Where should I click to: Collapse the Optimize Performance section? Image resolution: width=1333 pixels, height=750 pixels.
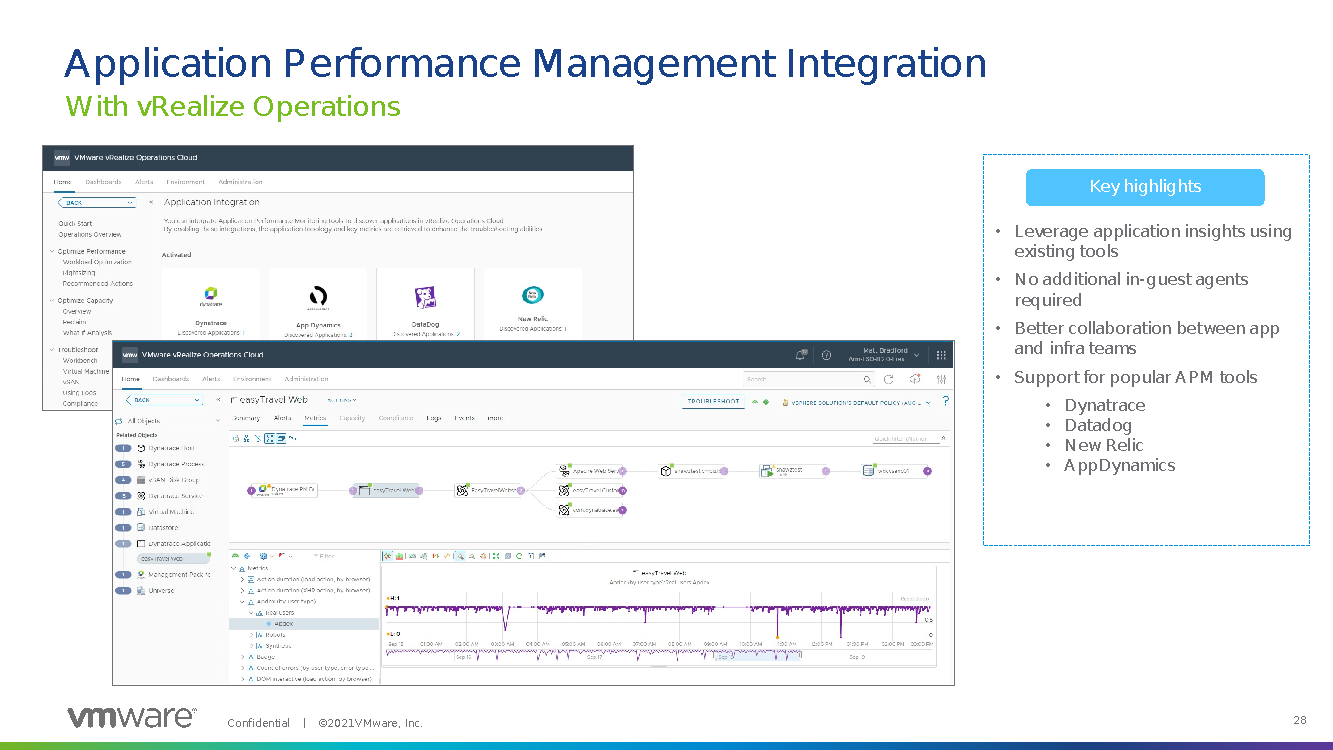[x=52, y=251]
